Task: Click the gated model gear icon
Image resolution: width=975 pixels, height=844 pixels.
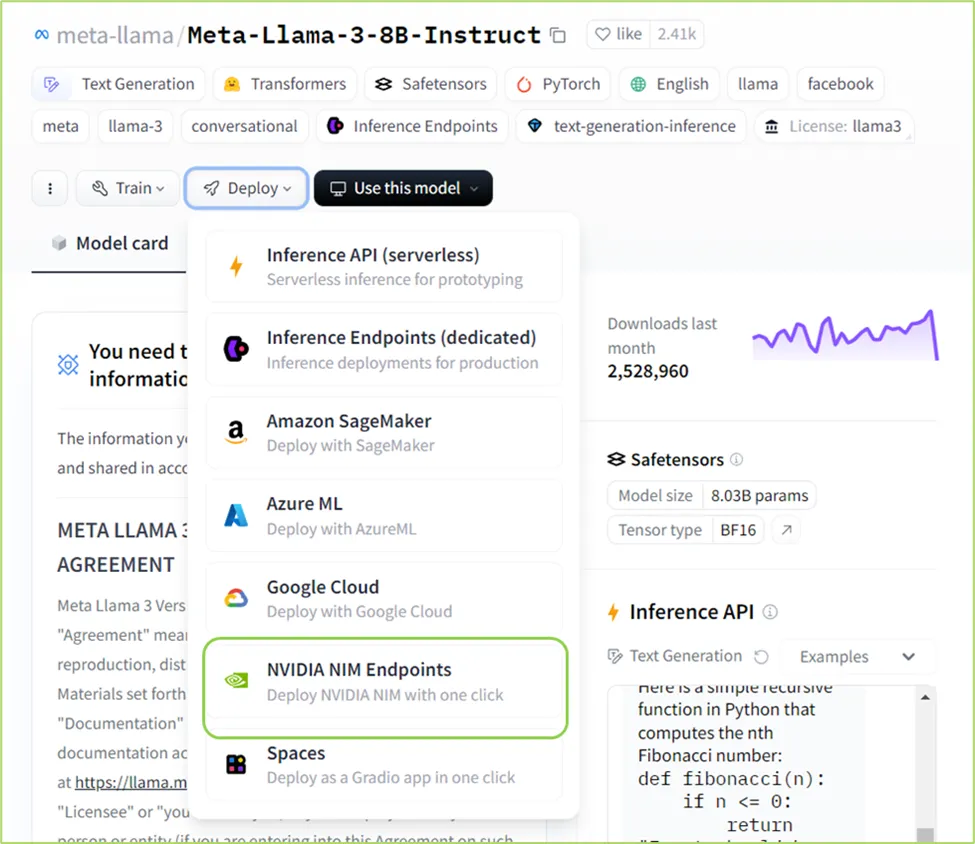Action: [68, 365]
